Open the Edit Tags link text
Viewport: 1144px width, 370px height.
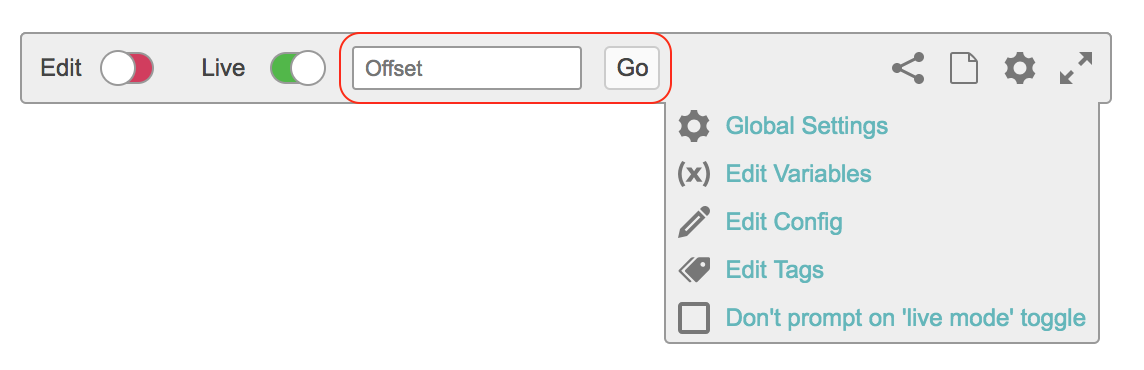774,270
